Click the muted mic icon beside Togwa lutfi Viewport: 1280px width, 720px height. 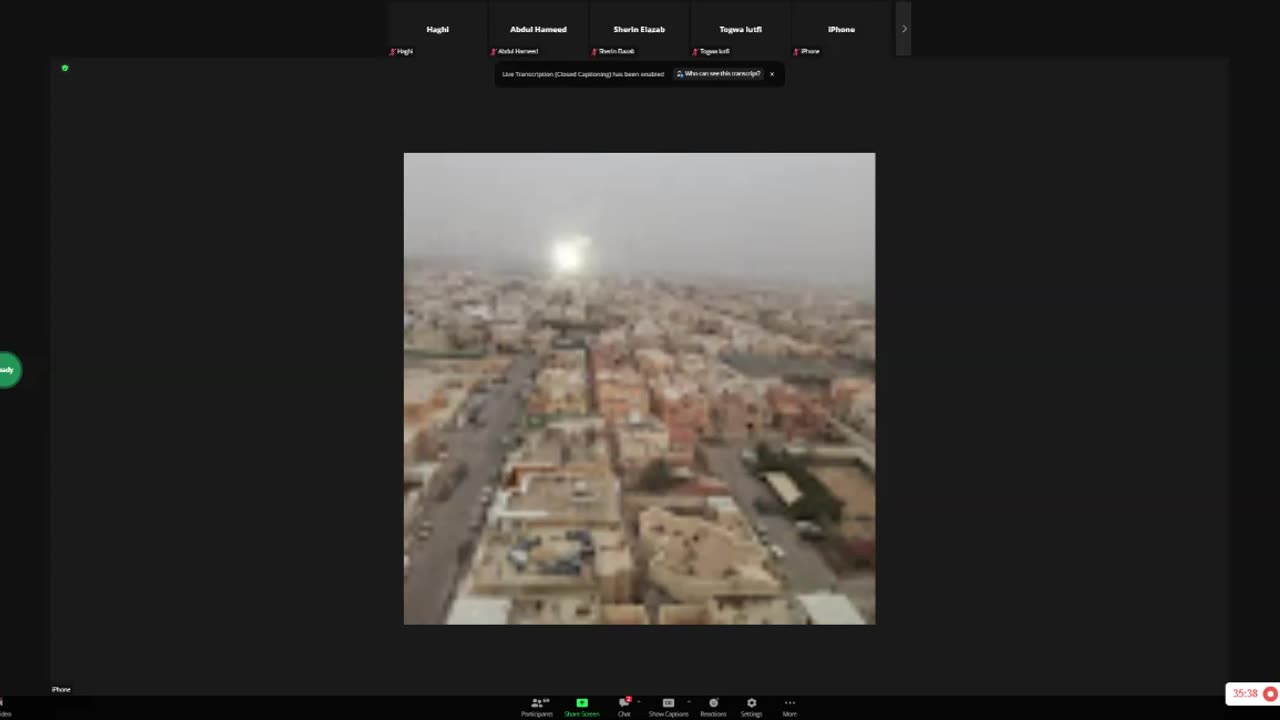695,51
